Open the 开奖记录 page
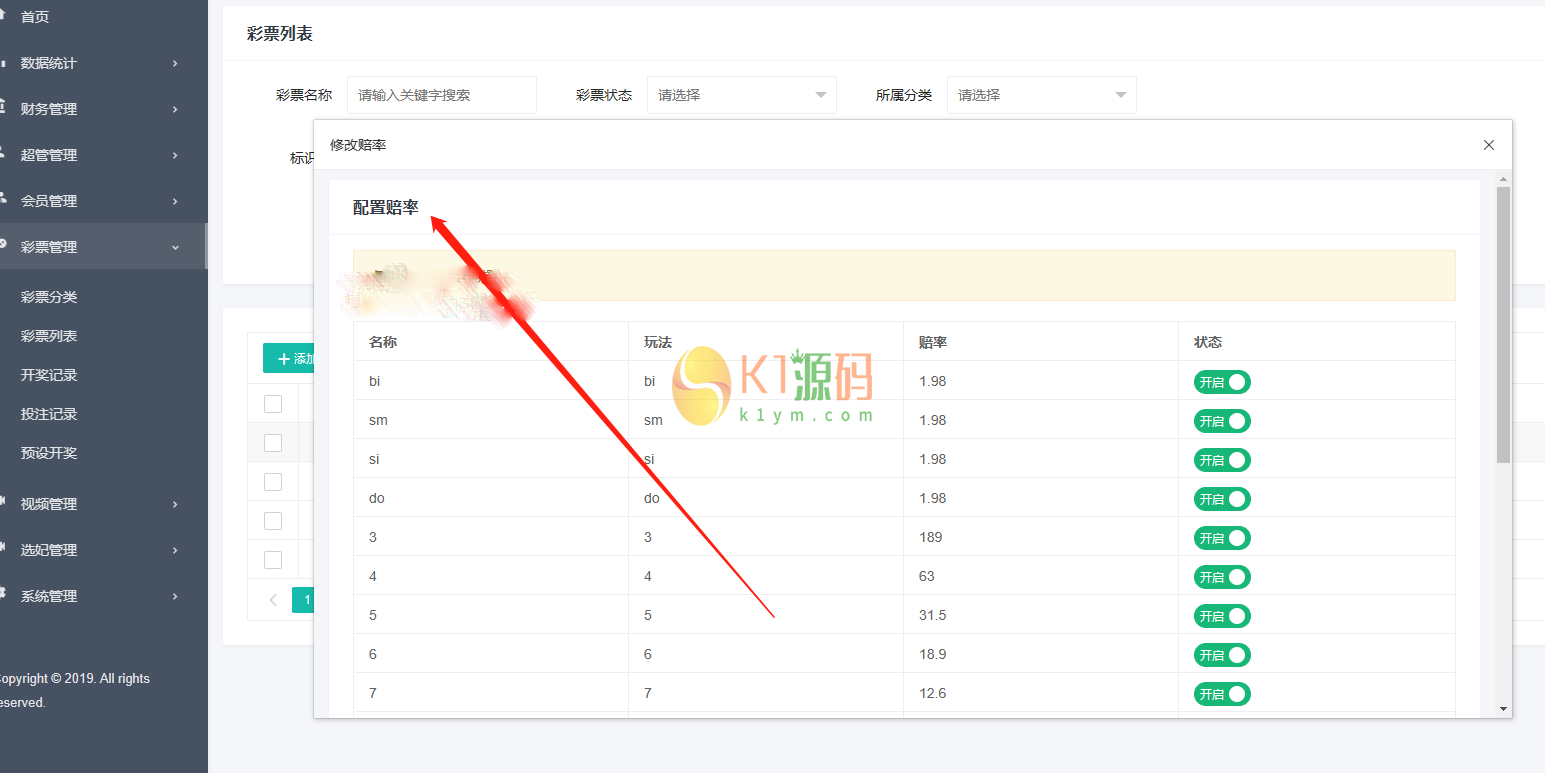The image size is (1545, 773). pos(49,375)
